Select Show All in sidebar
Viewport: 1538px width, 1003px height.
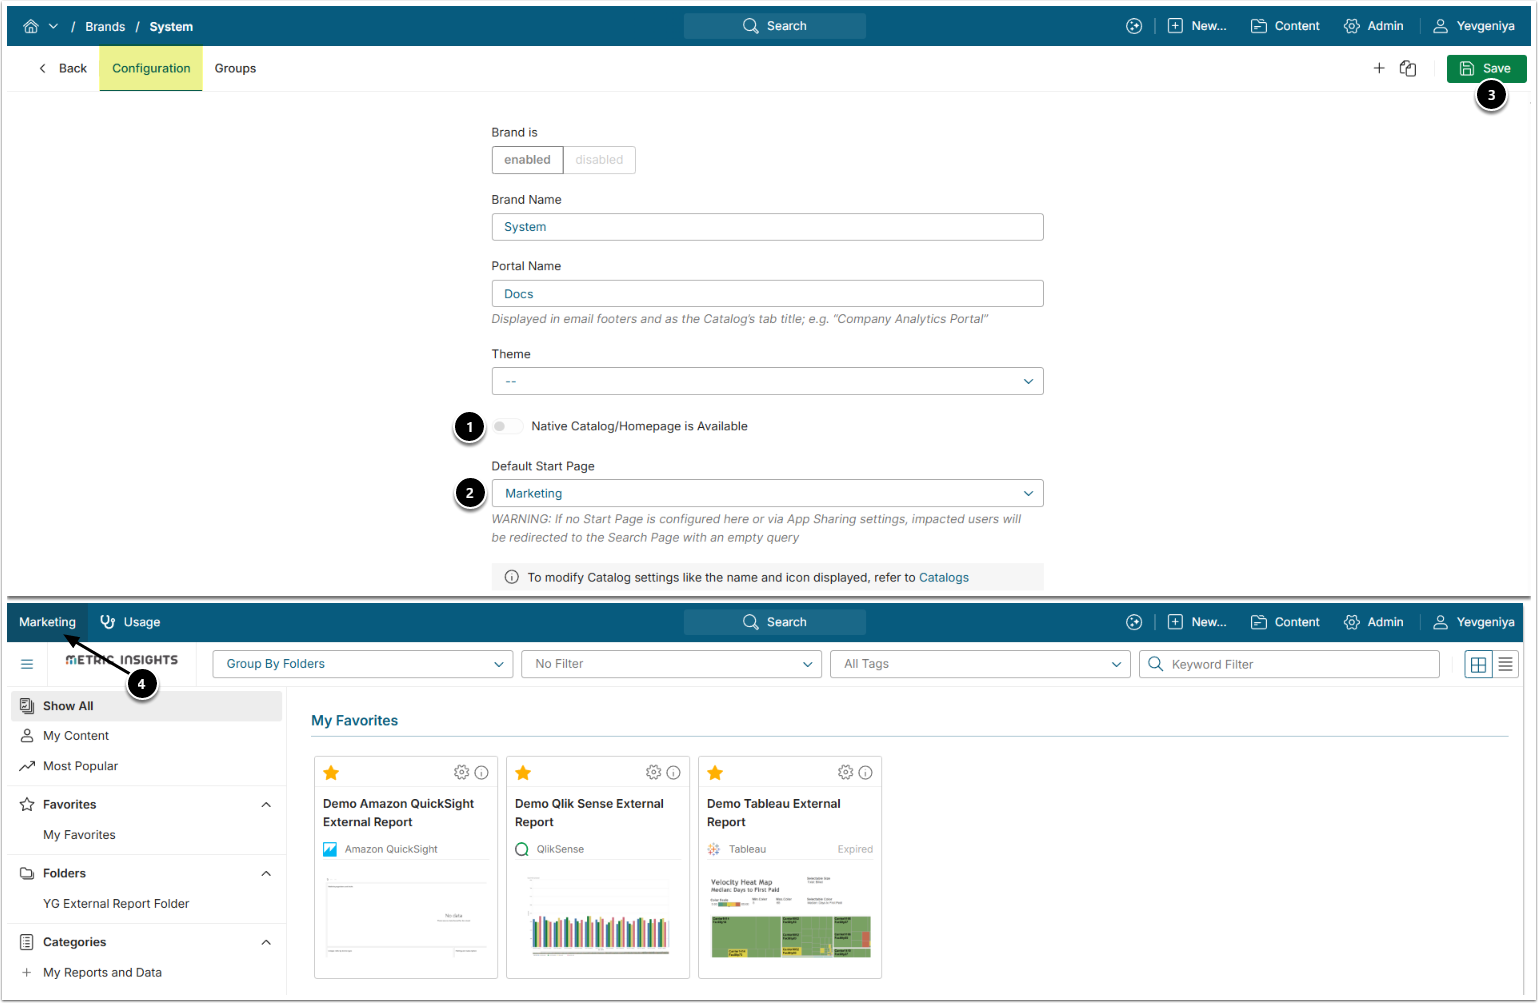point(146,706)
